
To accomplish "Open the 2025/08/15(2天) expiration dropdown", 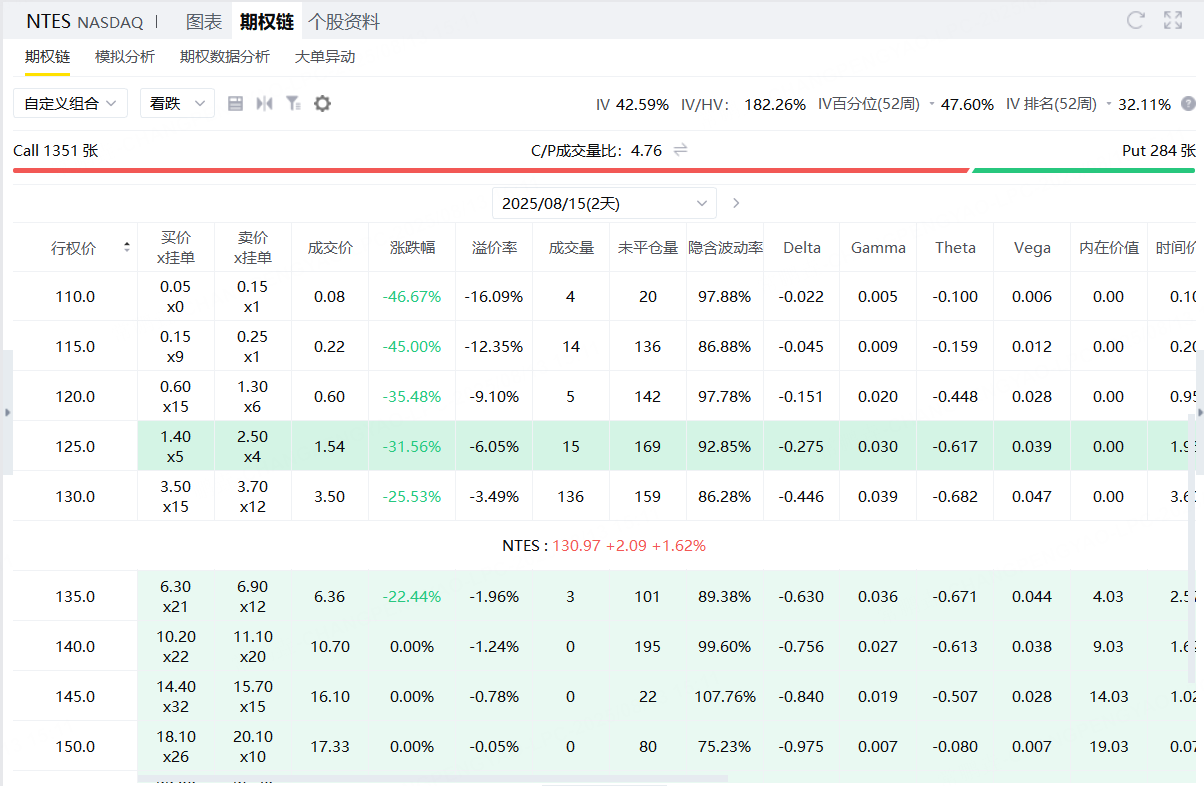I will pos(604,203).
